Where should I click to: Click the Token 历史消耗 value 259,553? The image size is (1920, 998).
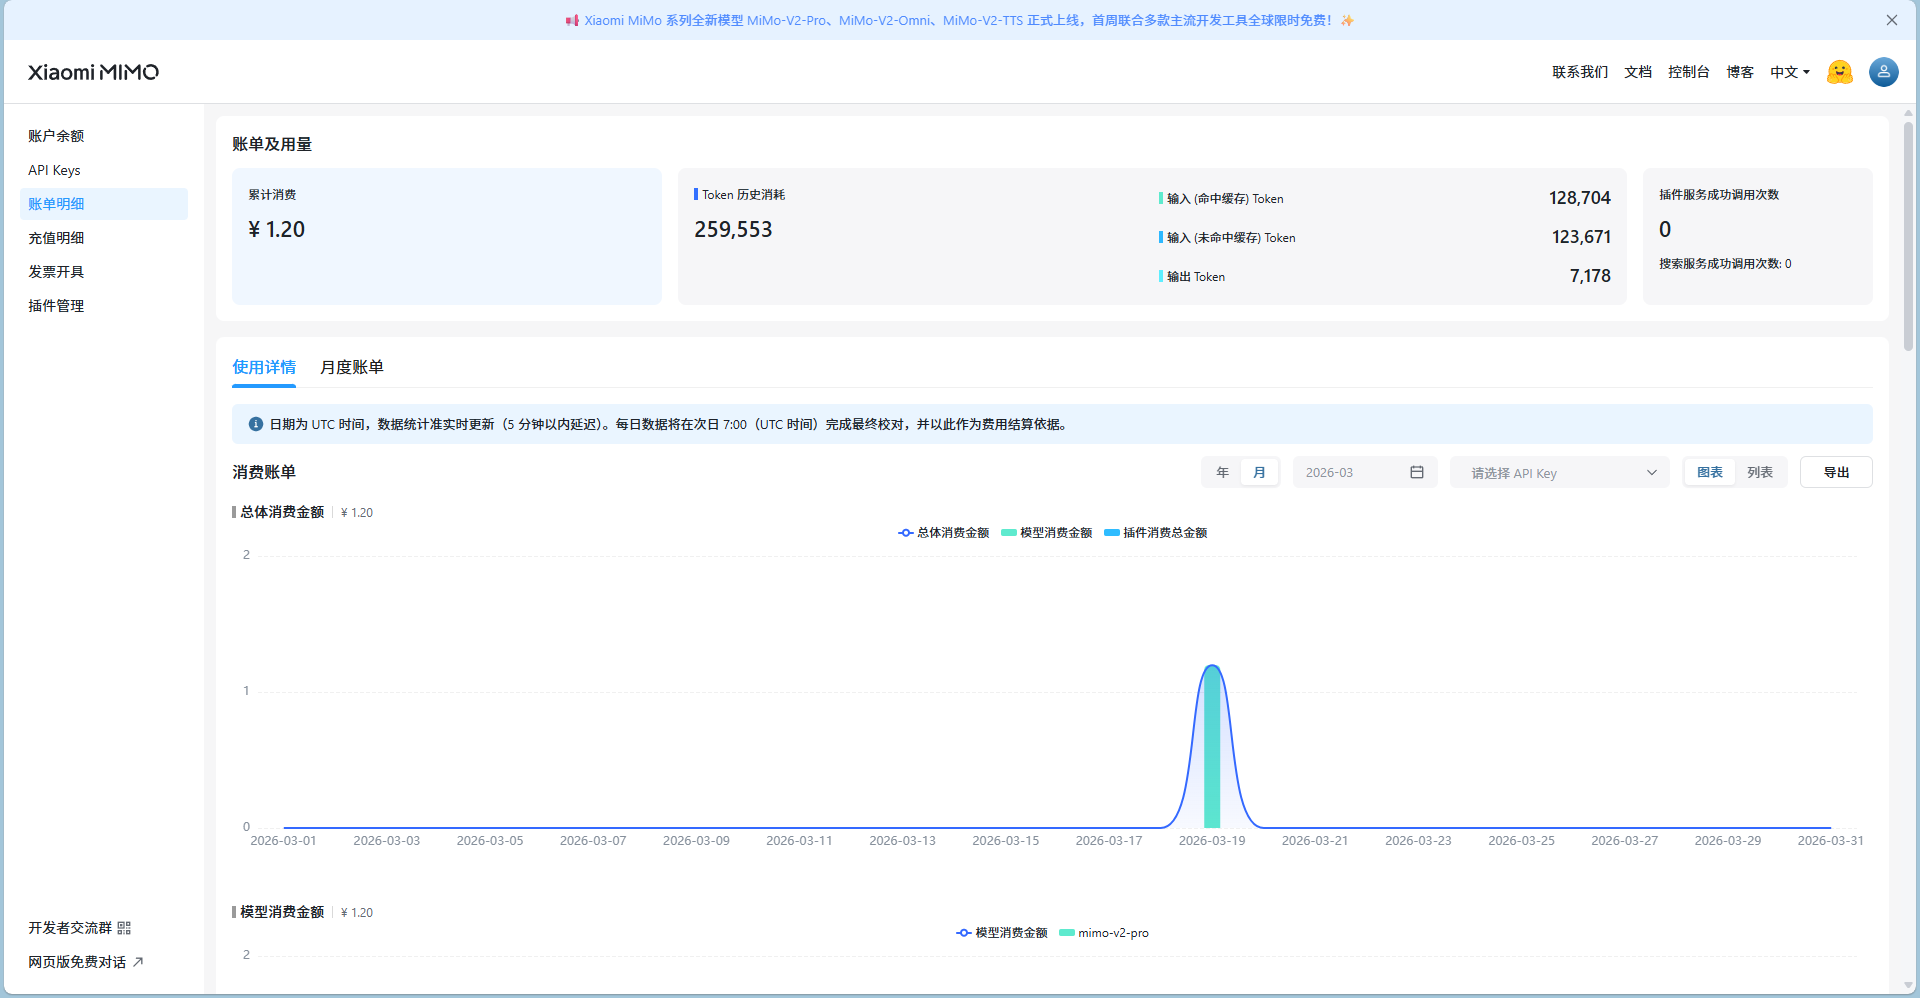point(733,230)
